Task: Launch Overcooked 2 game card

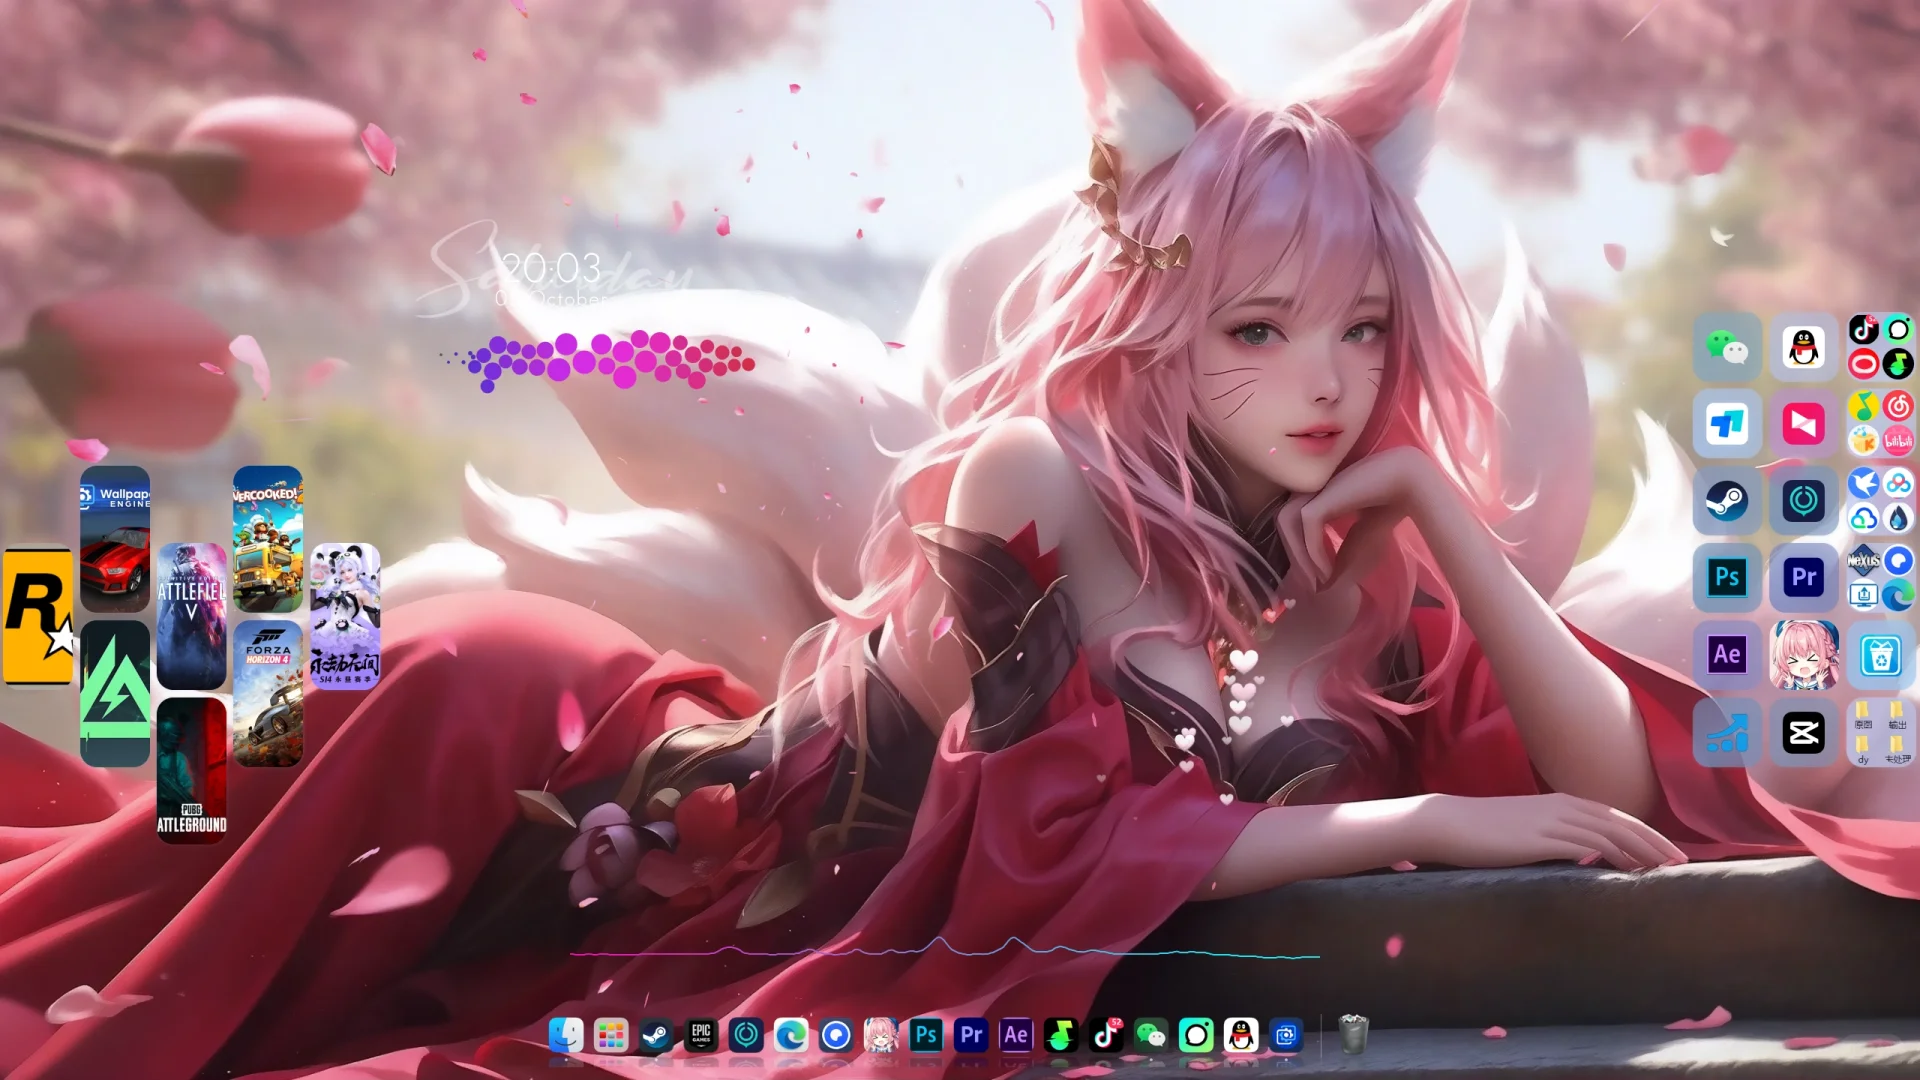Action: pyautogui.click(x=268, y=539)
